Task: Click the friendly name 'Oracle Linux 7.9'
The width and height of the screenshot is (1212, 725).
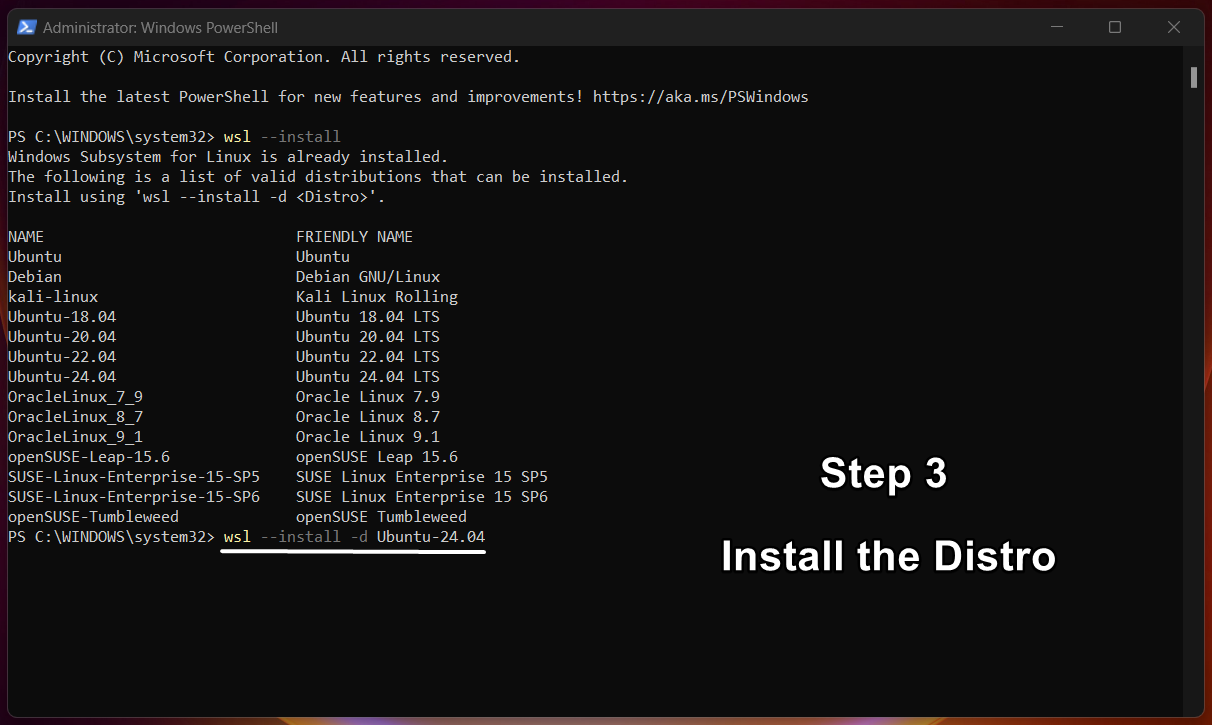Action: pyautogui.click(x=368, y=397)
